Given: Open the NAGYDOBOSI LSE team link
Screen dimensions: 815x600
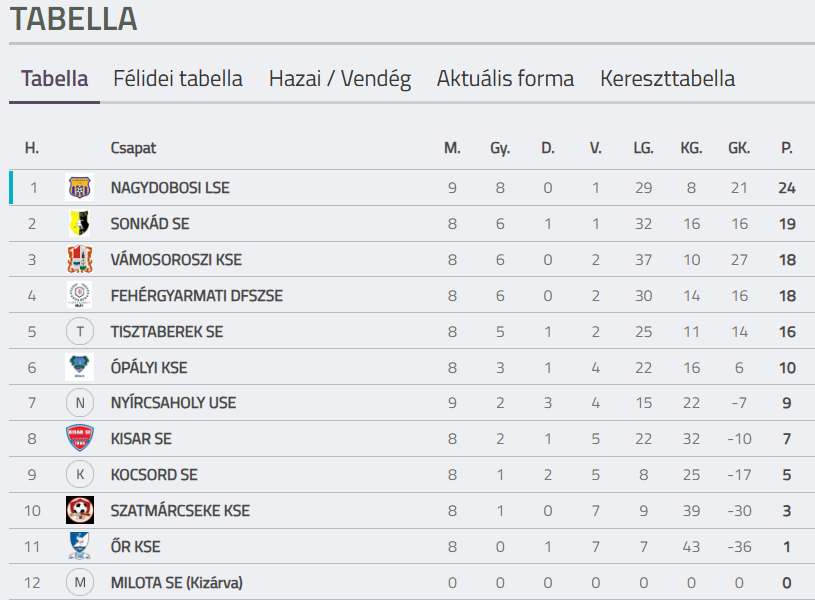Looking at the screenshot, I should pos(170,188).
